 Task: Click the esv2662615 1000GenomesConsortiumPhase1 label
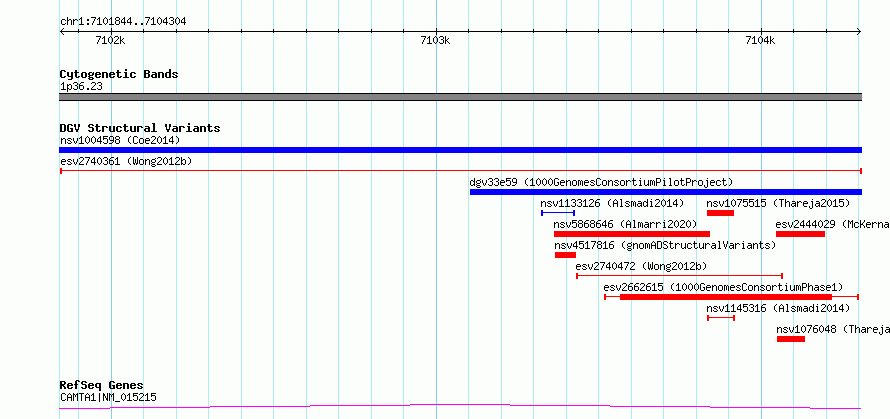click(724, 287)
